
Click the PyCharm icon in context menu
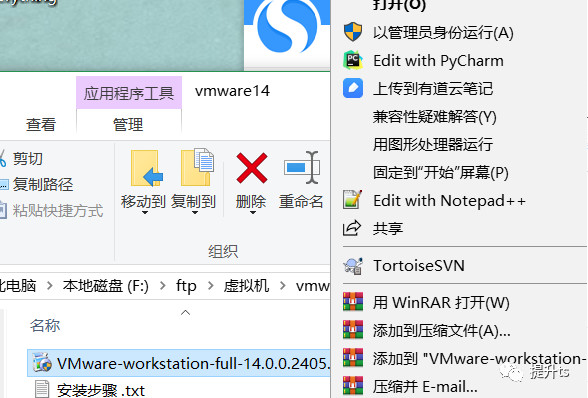tap(353, 60)
